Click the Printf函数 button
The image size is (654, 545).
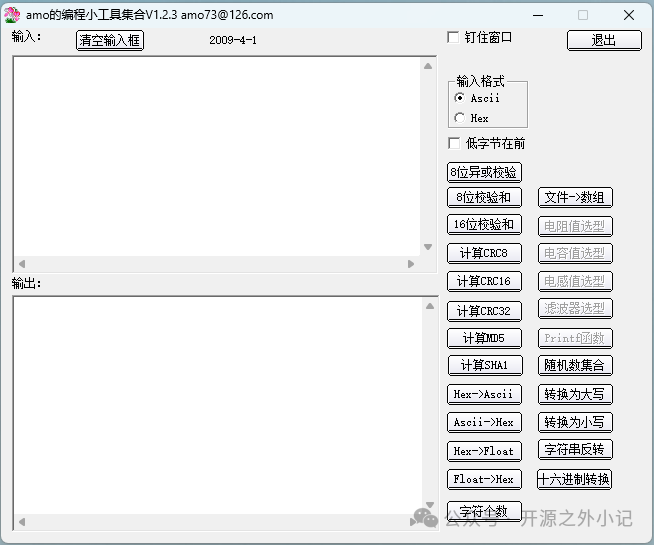[x=575, y=339]
